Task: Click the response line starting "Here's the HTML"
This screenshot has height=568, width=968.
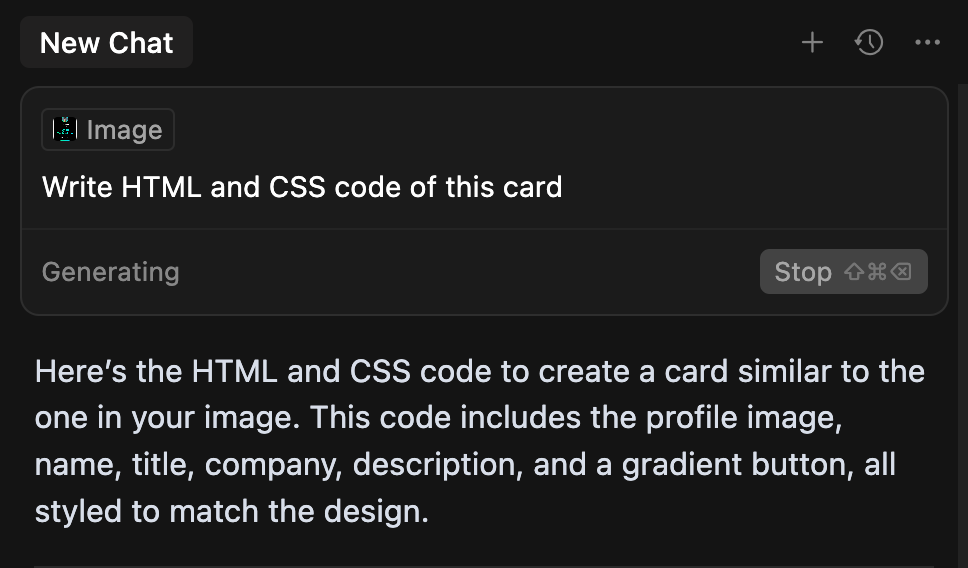Action: pyautogui.click(x=480, y=372)
